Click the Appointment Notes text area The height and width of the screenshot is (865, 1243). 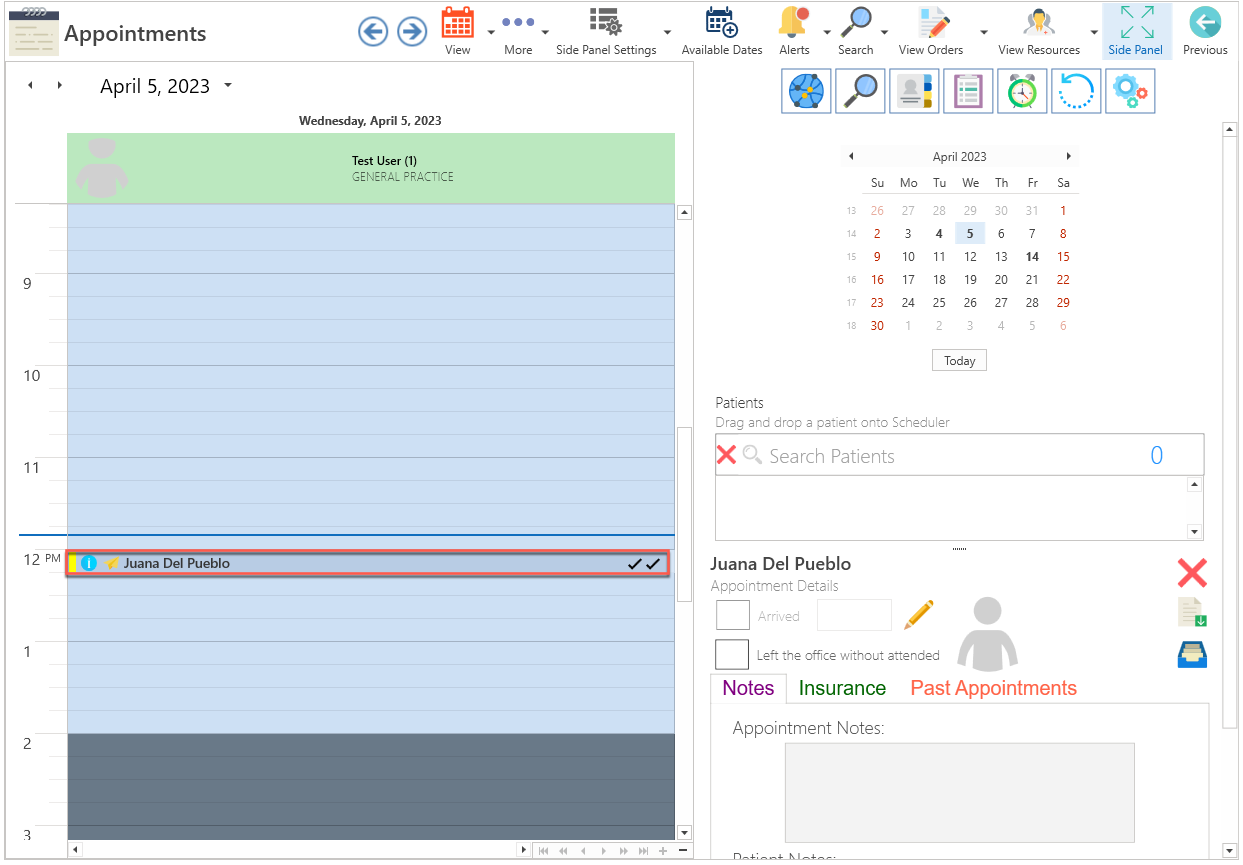point(959,792)
